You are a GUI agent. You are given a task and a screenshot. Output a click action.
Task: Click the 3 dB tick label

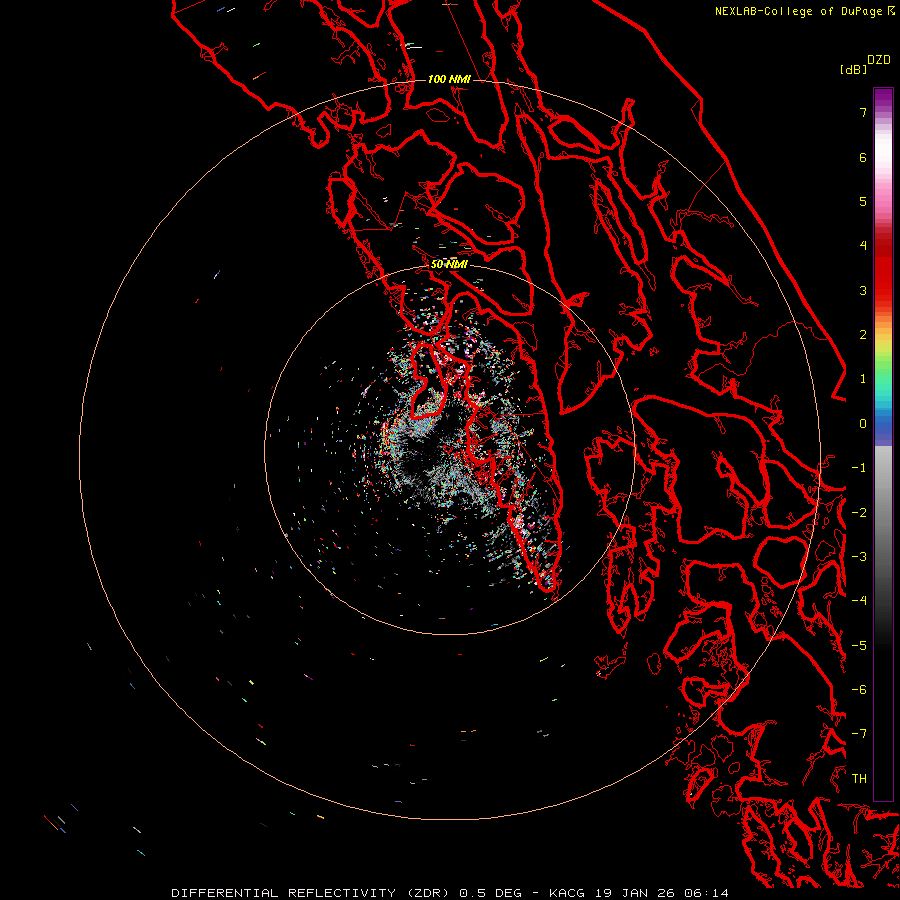pyautogui.click(x=863, y=290)
